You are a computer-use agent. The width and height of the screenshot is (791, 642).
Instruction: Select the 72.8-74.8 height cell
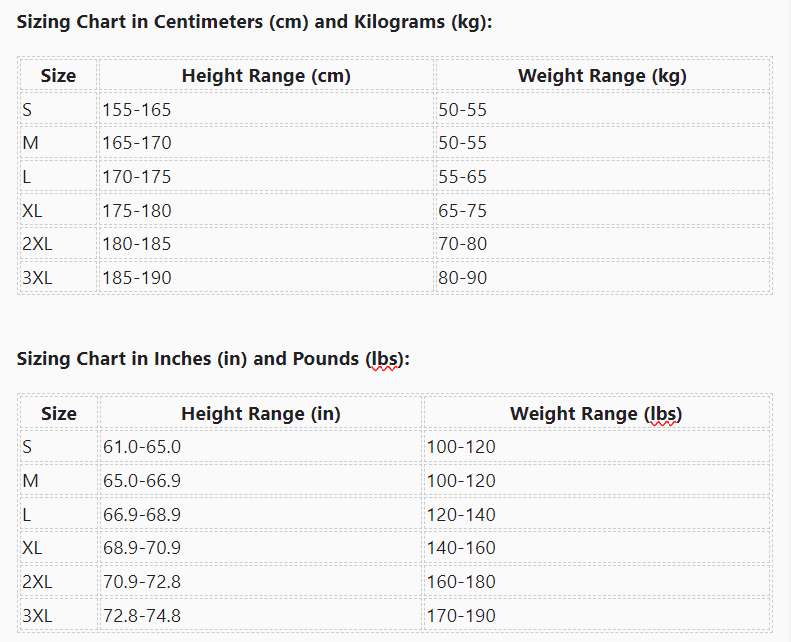click(142, 616)
